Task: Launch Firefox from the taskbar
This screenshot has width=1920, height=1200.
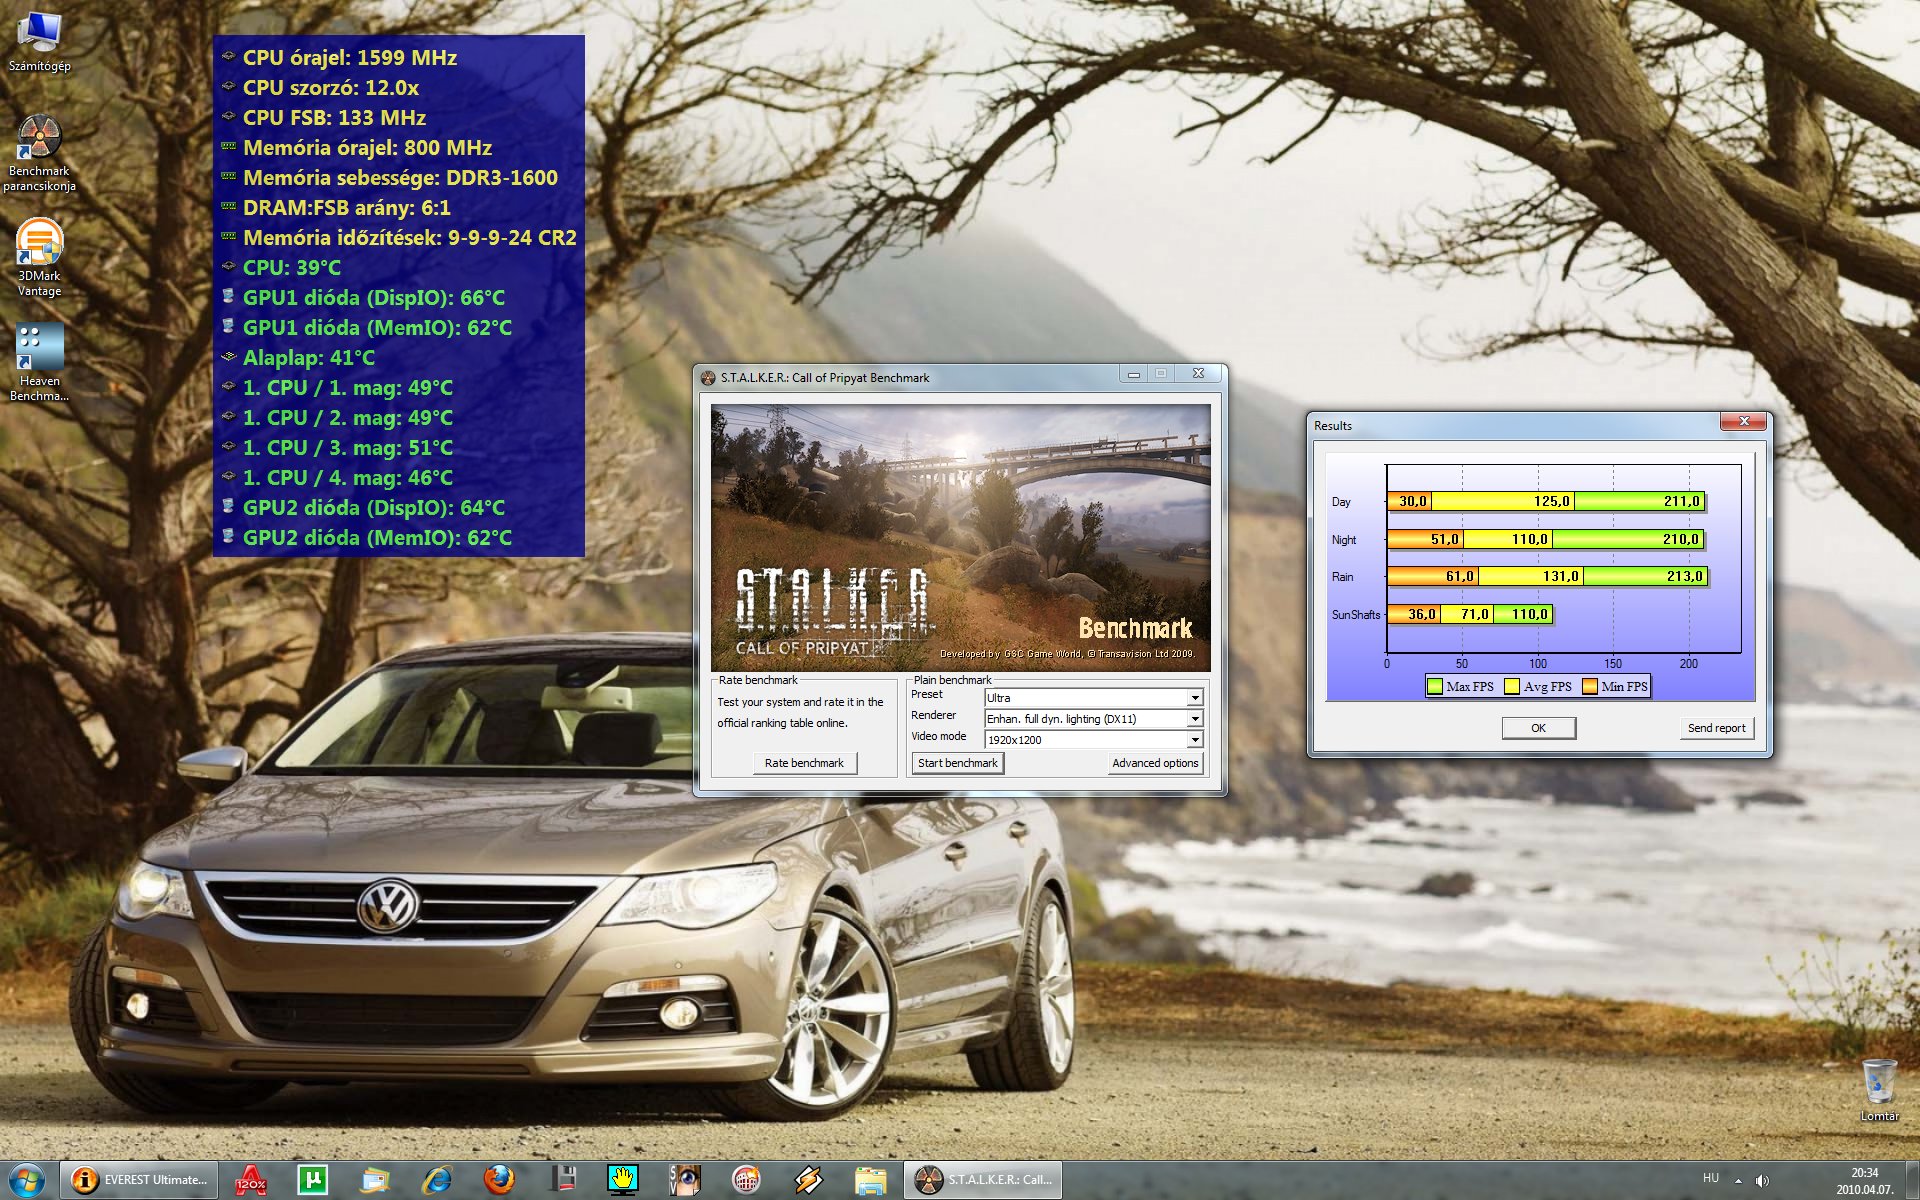Action: click(x=499, y=1180)
